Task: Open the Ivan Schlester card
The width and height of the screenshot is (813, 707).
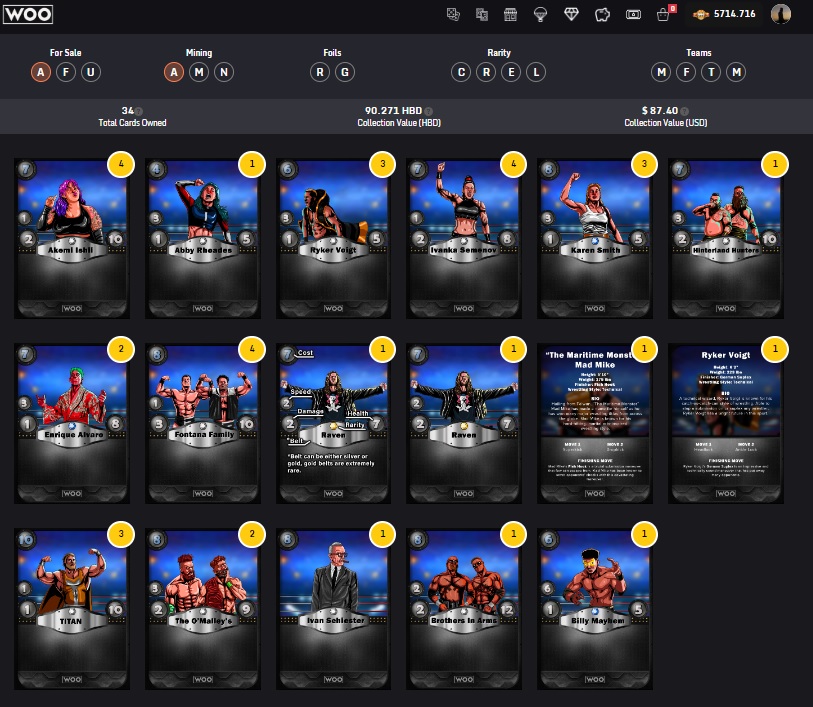Action: tap(333, 609)
